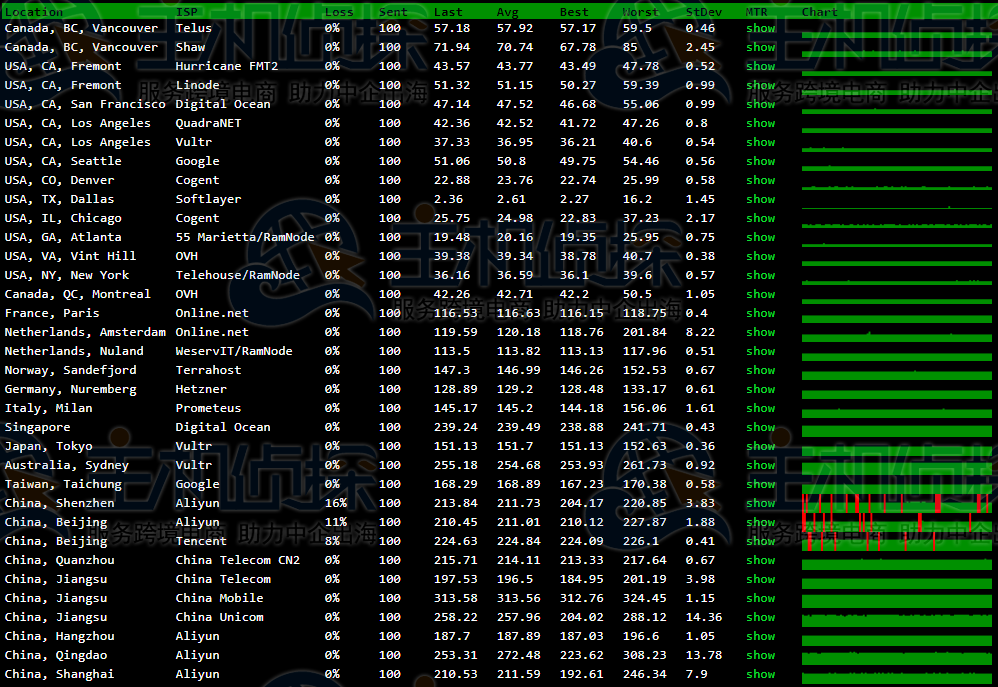Open show link for Montreal OVH
This screenshot has width=998, height=687.
pos(761,294)
